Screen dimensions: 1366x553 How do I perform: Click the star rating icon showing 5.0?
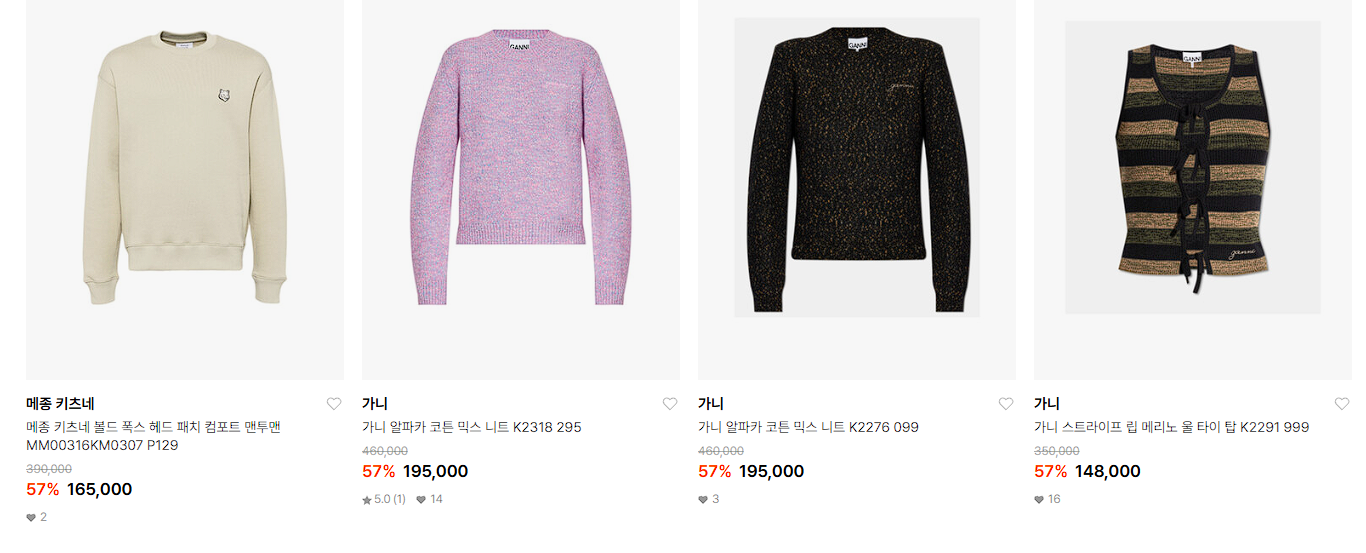(x=367, y=499)
